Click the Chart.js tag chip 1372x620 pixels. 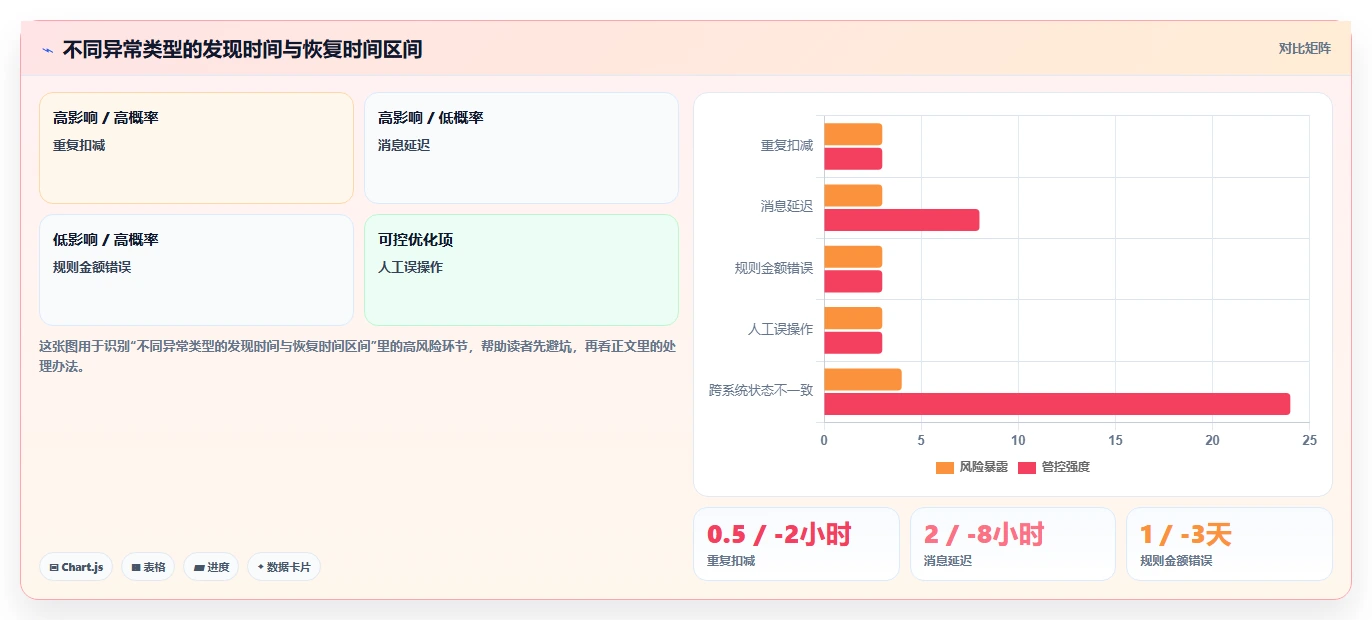coord(76,567)
